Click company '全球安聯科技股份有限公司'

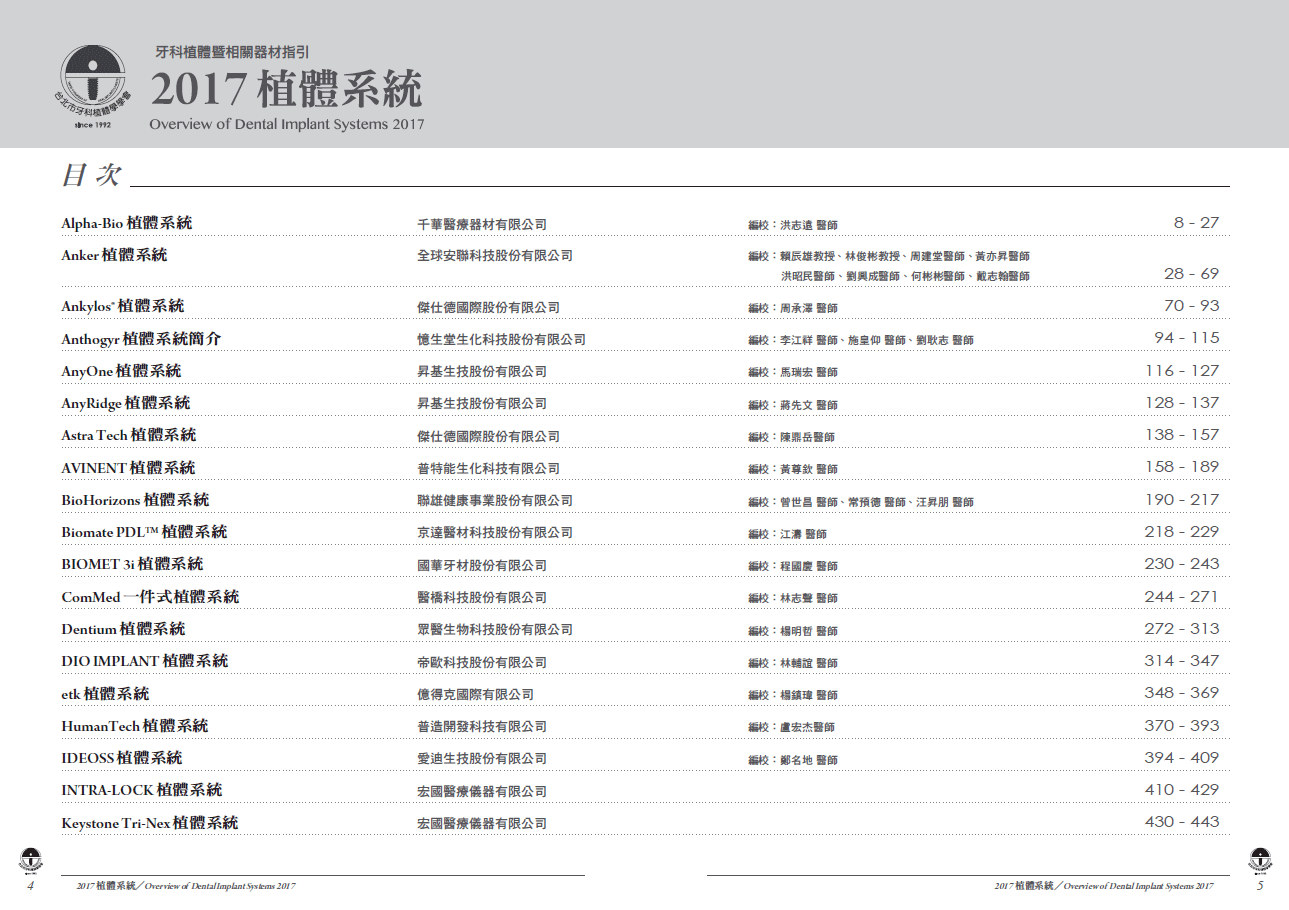(x=495, y=256)
